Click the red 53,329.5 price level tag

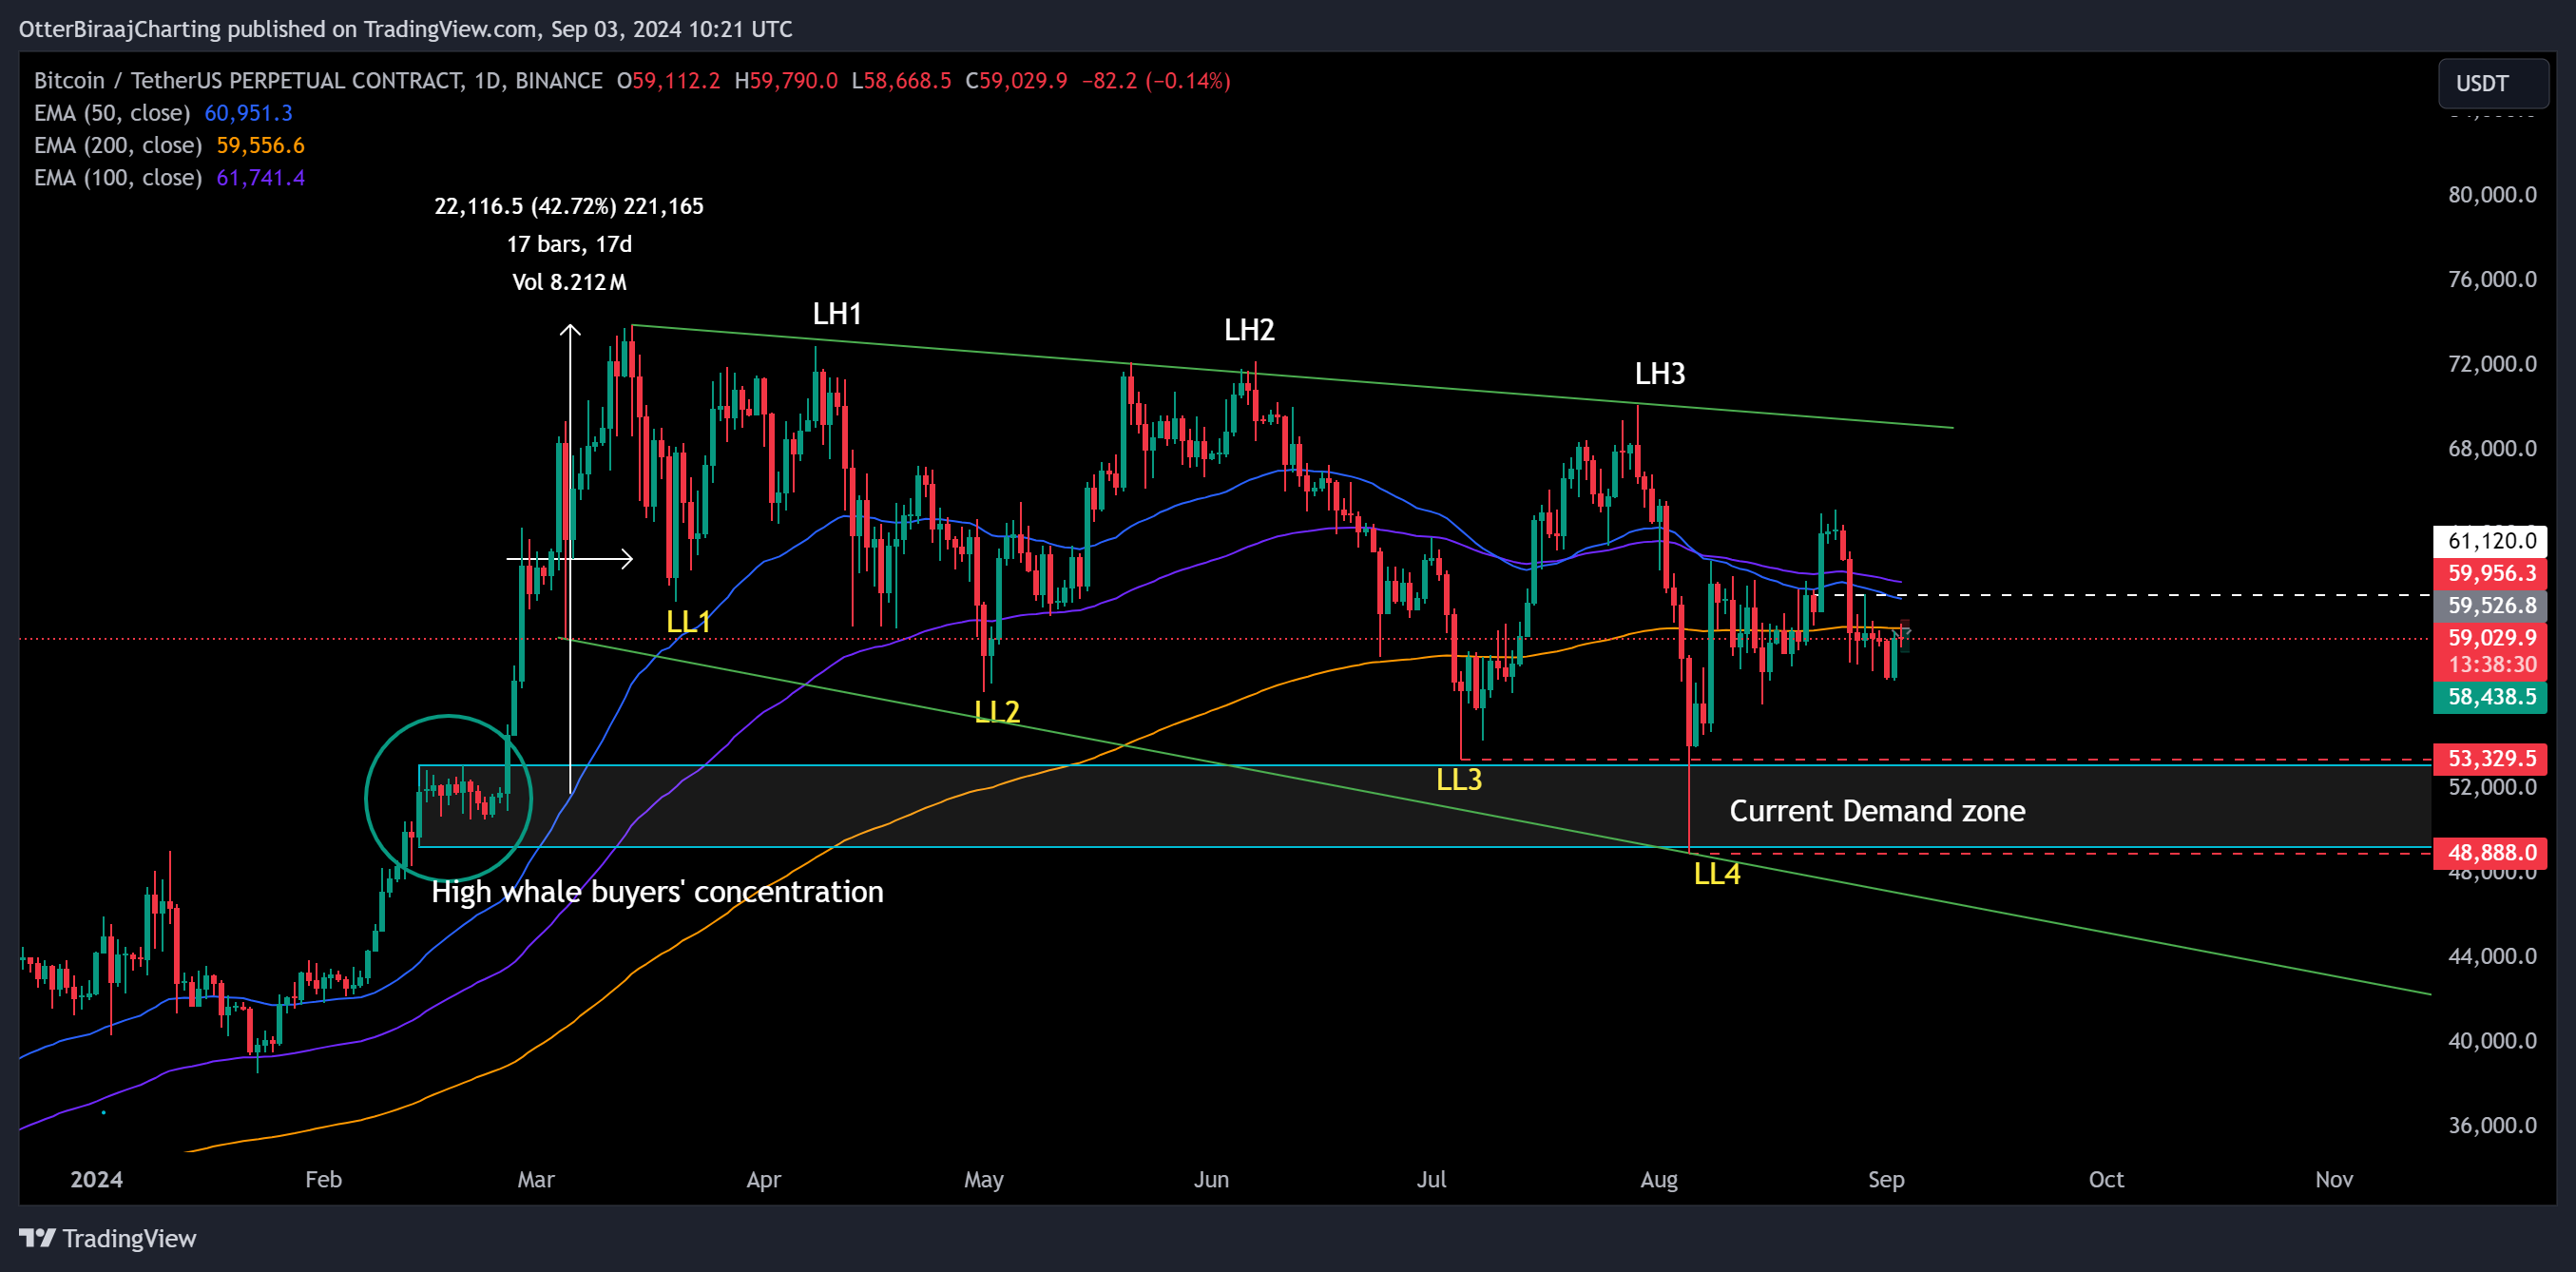click(2491, 758)
